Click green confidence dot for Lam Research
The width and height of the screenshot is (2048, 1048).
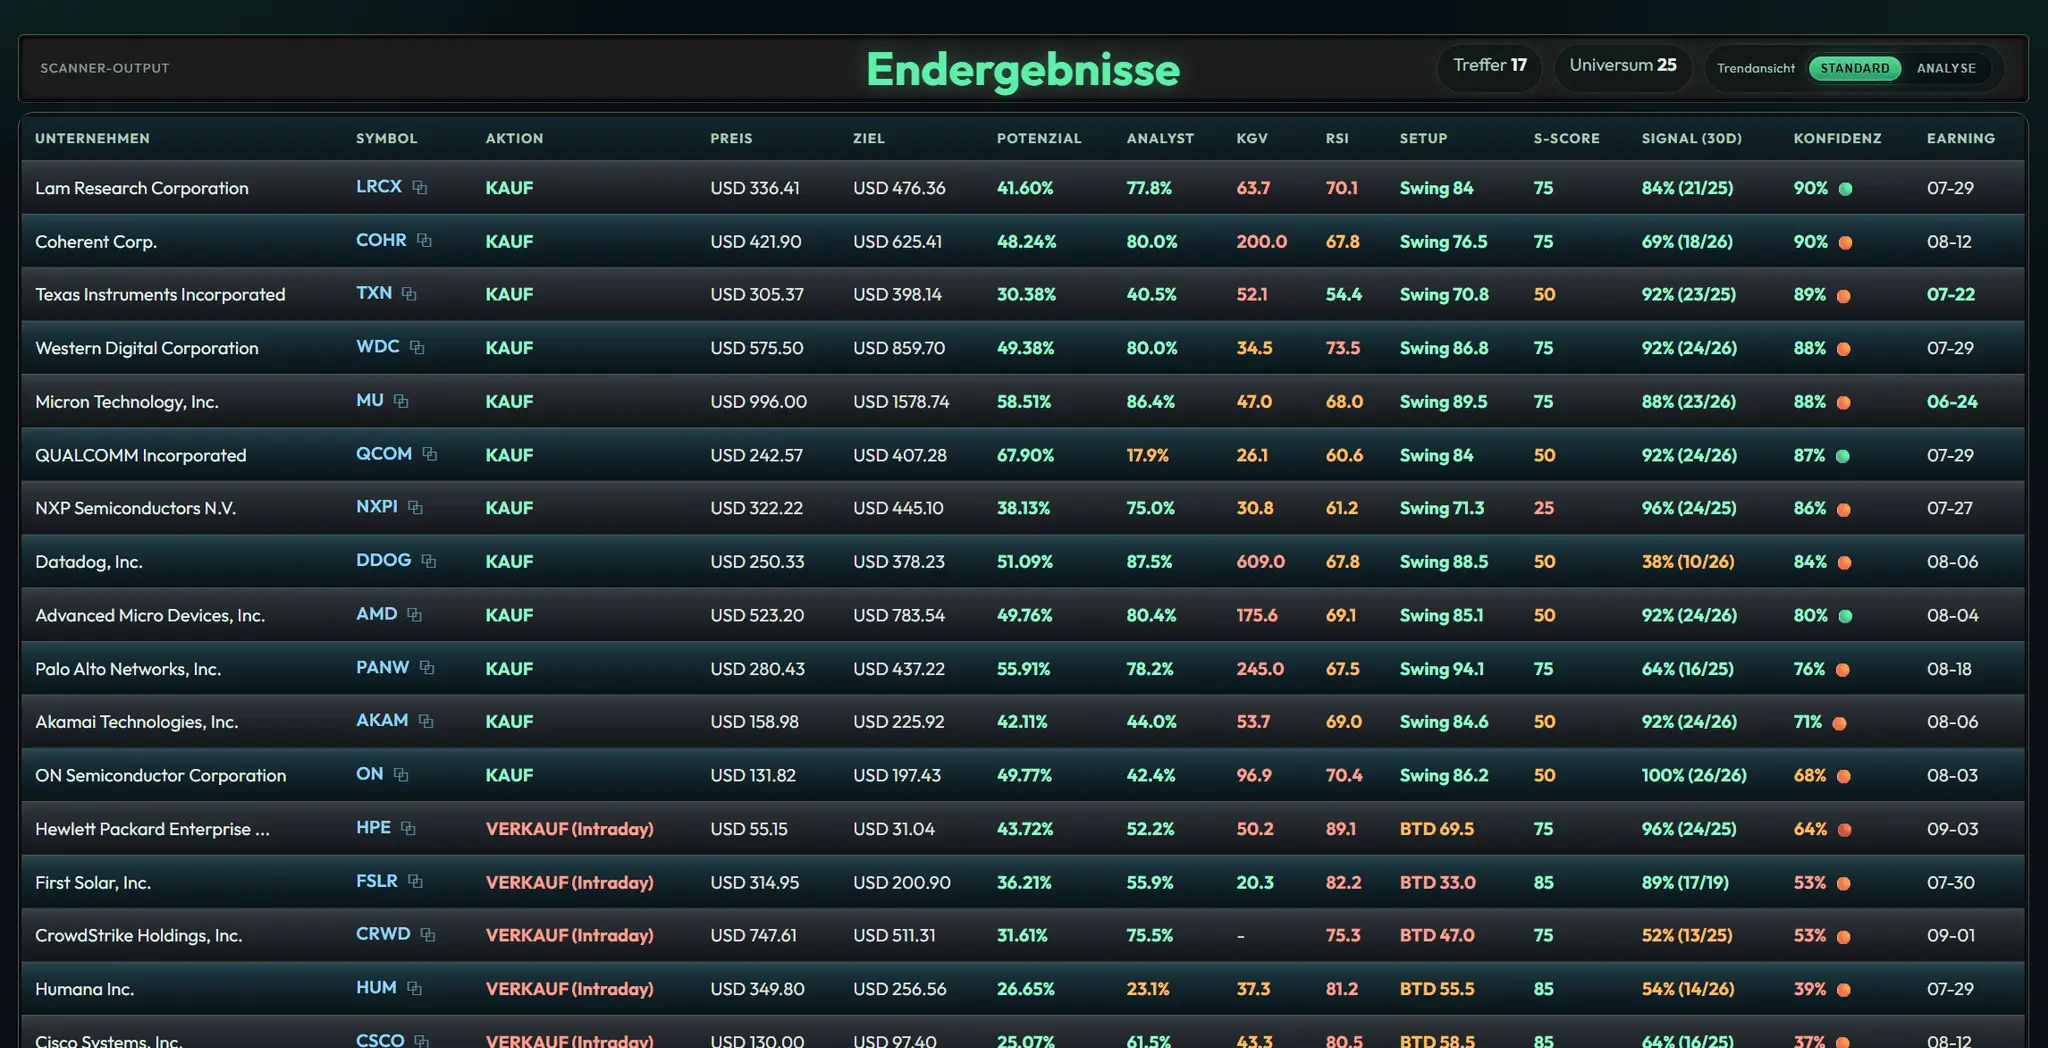pyautogui.click(x=1845, y=189)
